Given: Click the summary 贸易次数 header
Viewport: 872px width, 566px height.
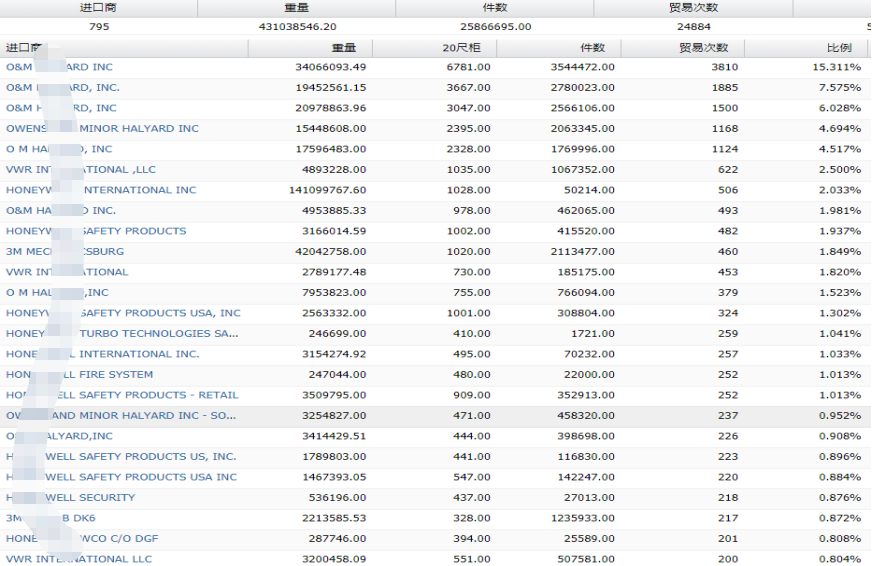Looking at the screenshot, I should (693, 8).
